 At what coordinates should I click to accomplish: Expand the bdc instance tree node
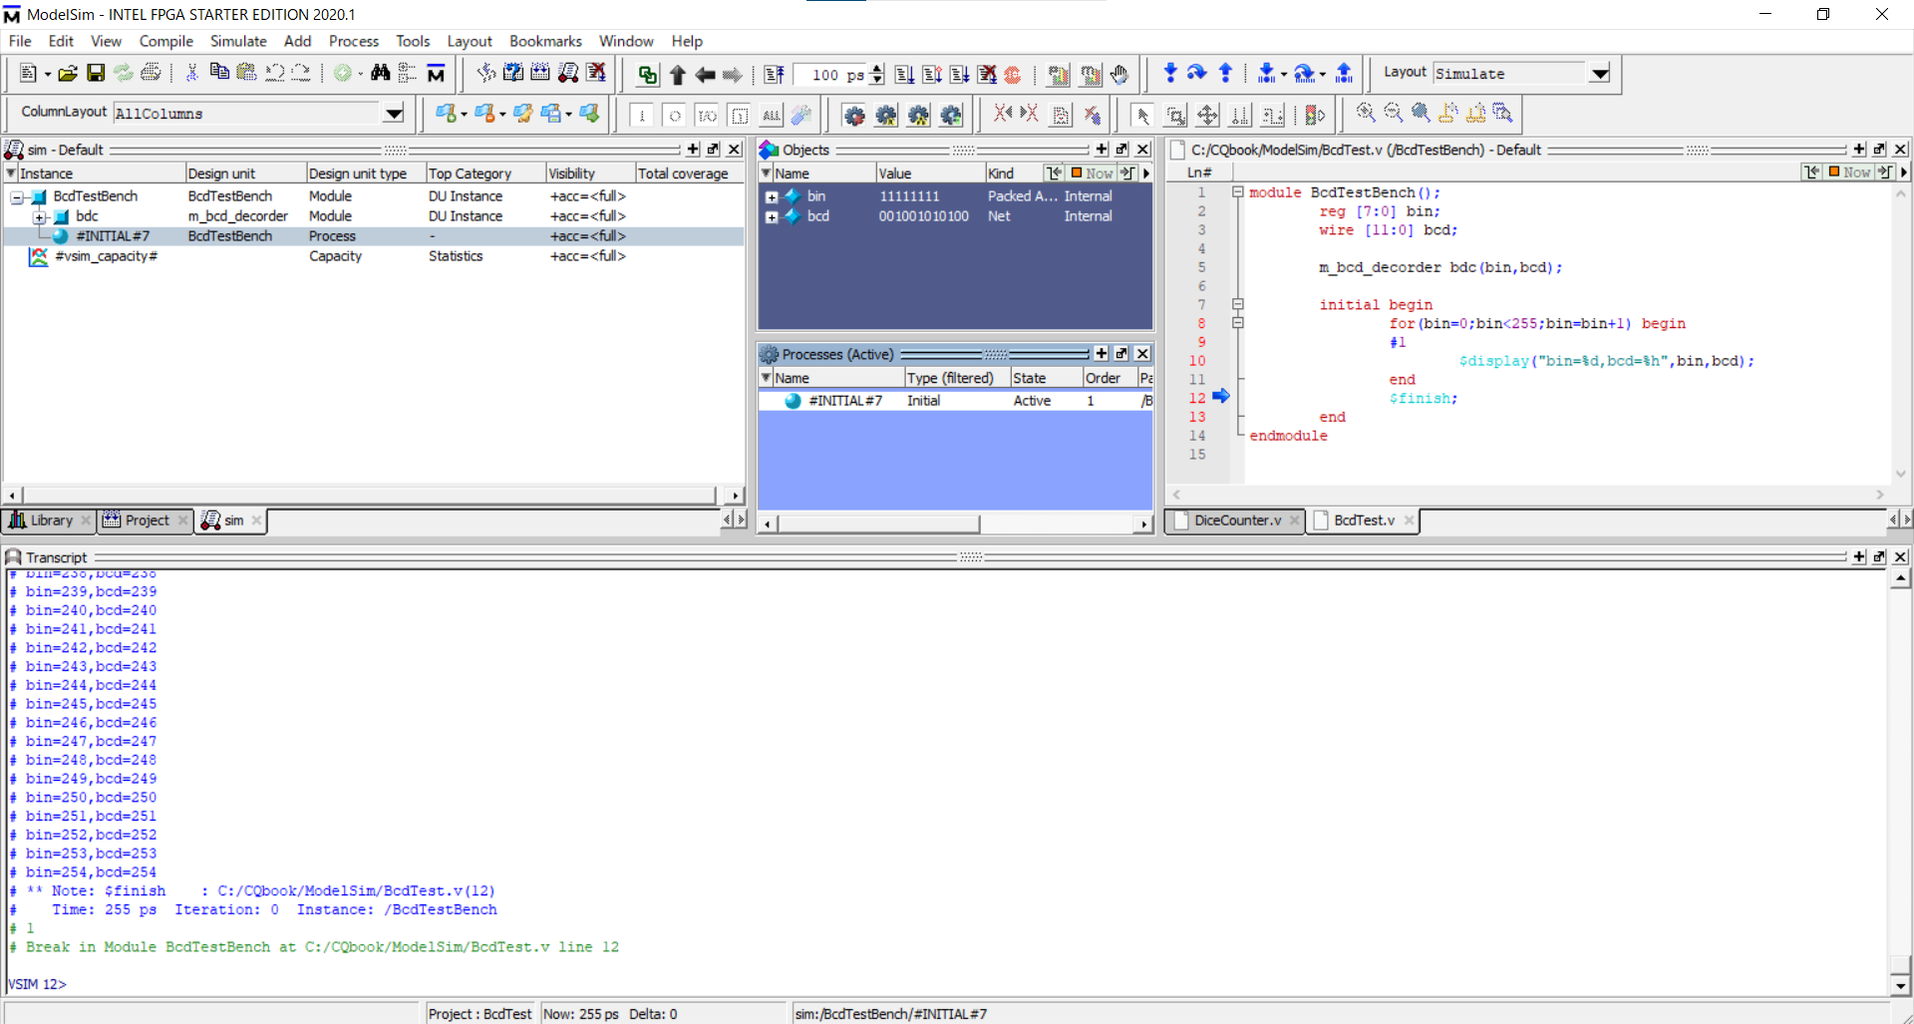(40, 216)
